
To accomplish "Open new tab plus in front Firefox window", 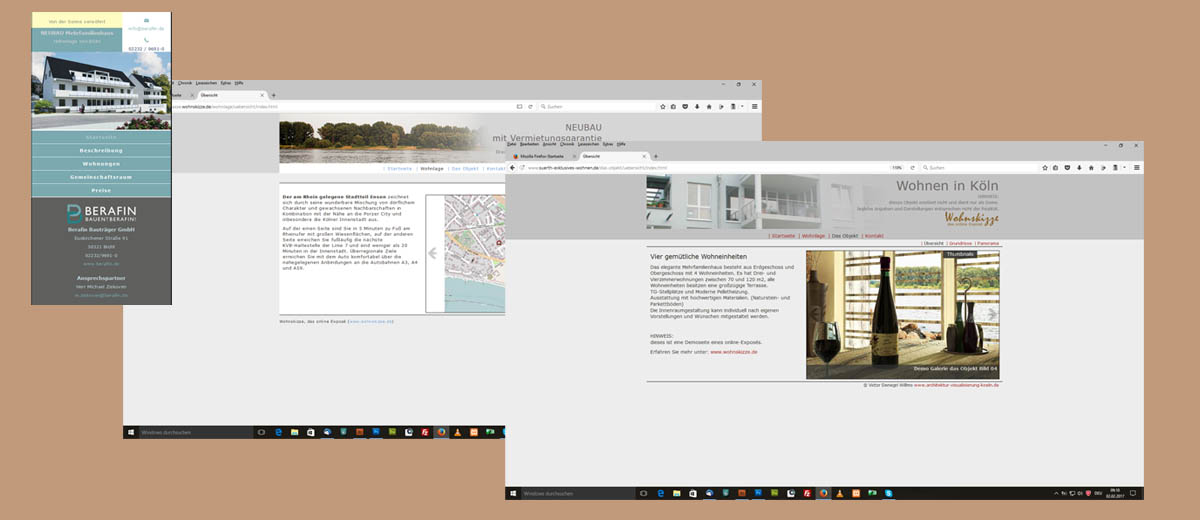I will (656, 156).
